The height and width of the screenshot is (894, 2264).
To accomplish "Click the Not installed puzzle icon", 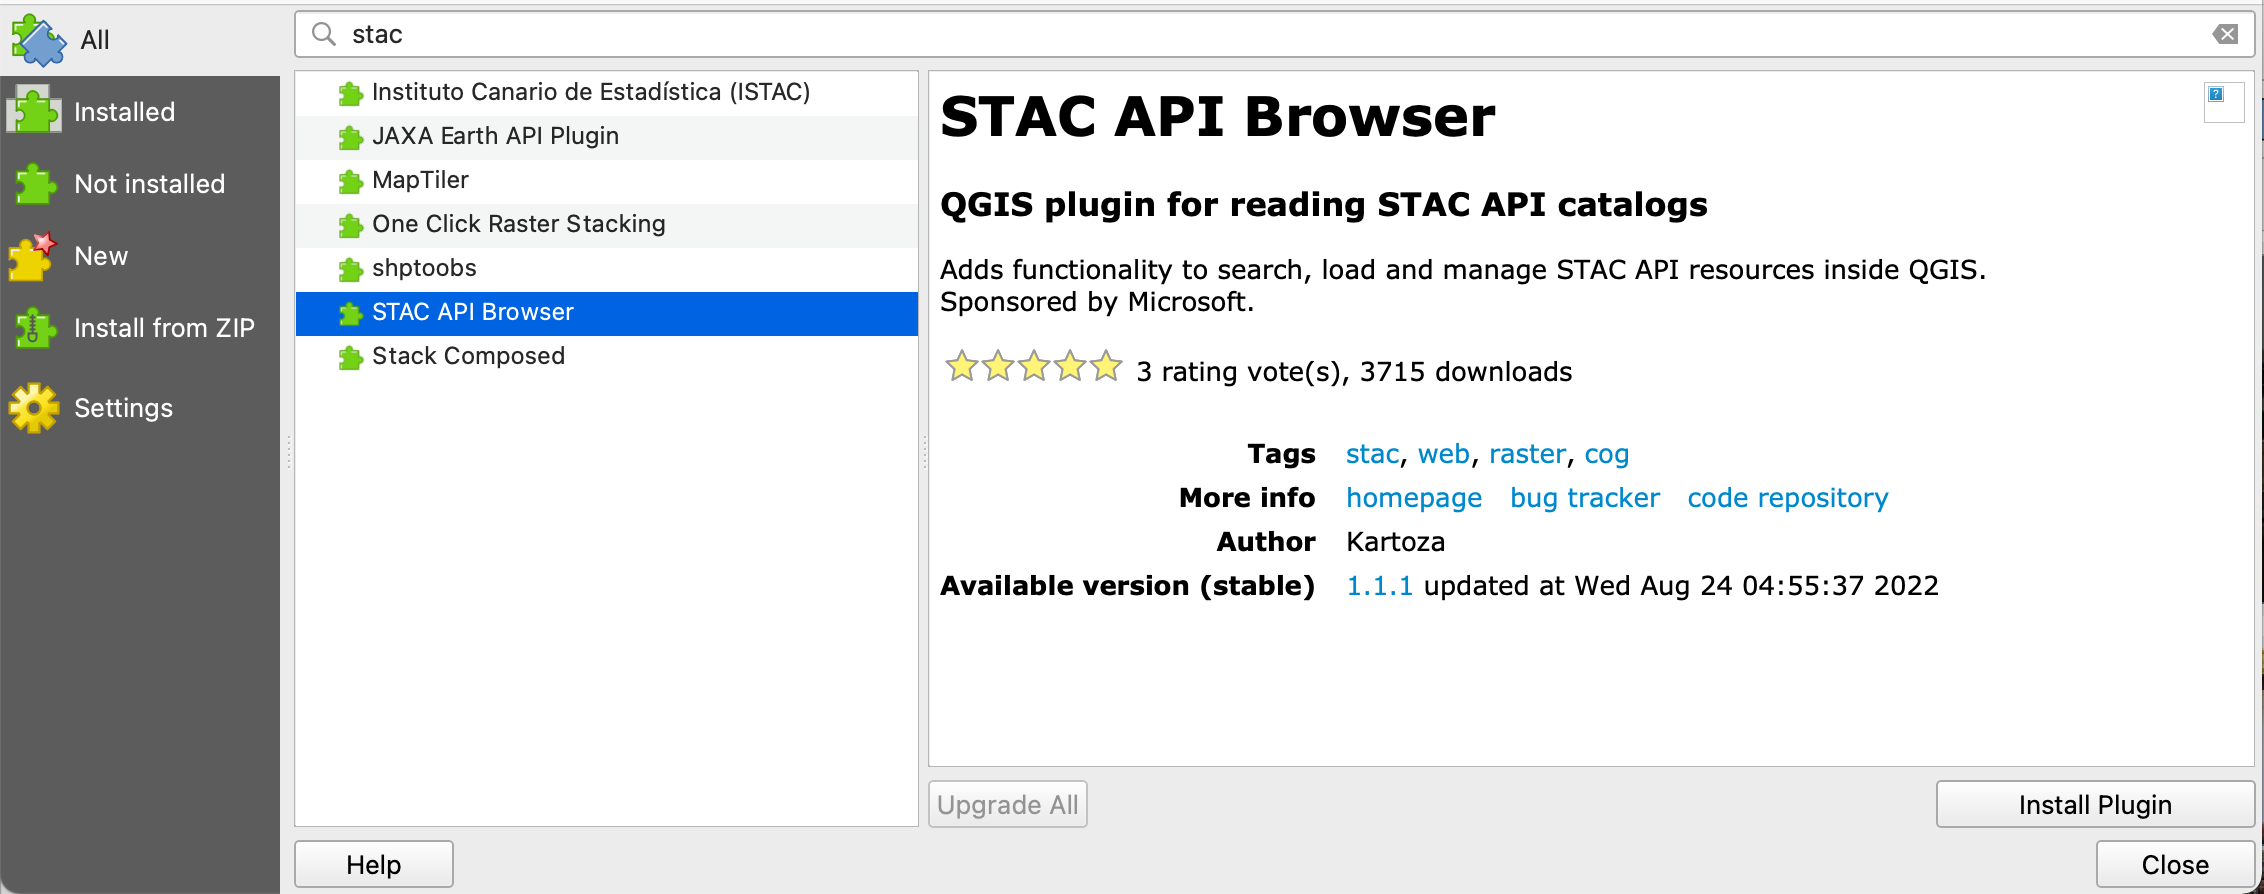I will pos(35,184).
